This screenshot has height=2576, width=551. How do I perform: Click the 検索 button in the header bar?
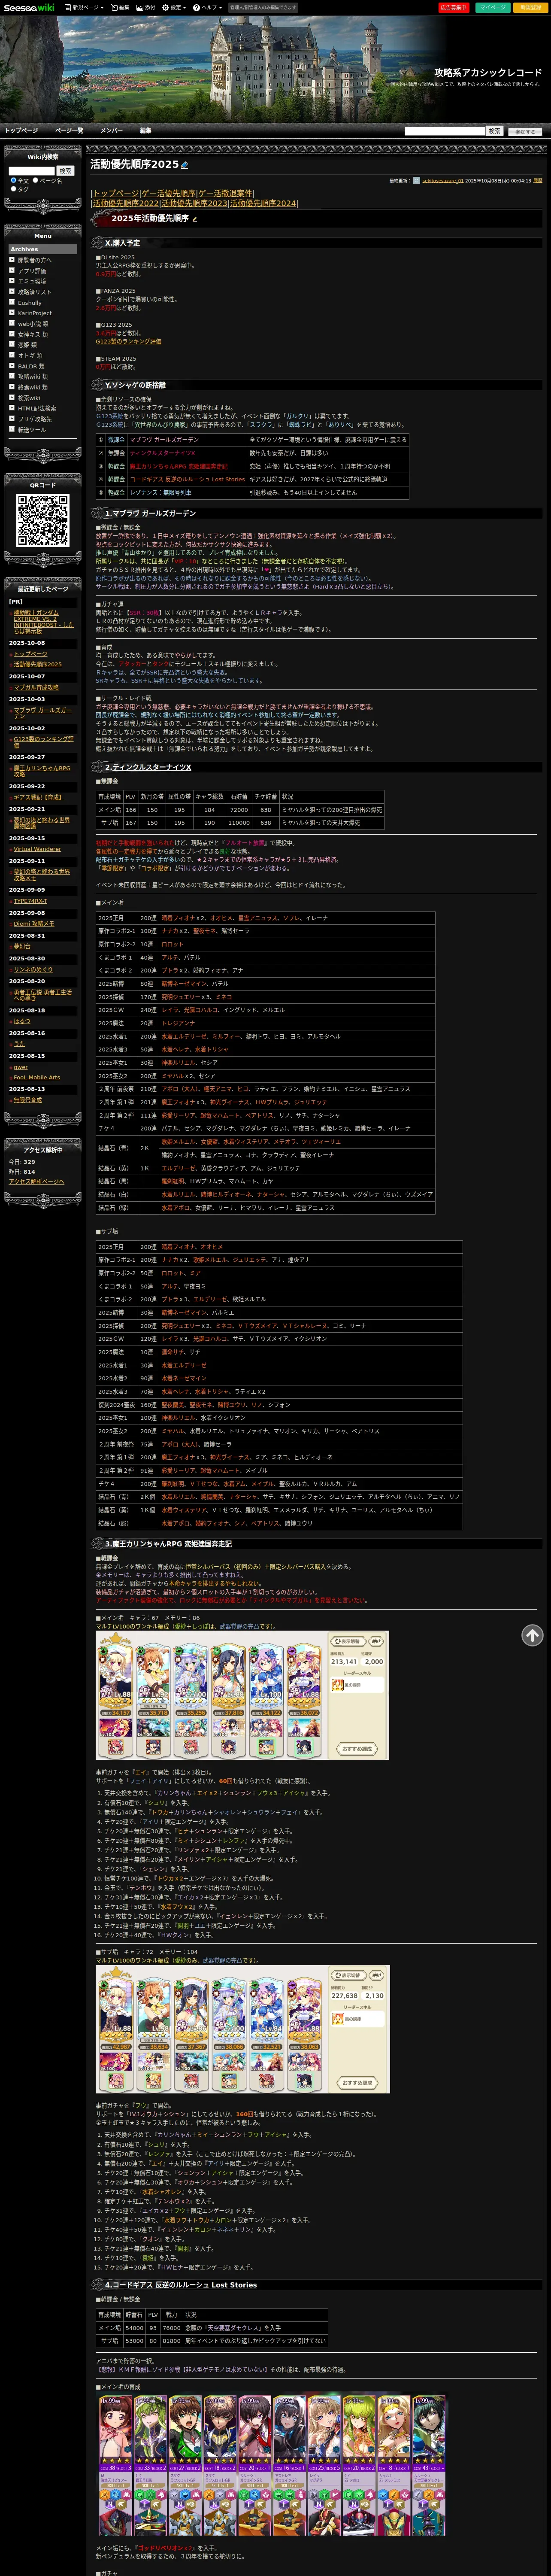point(494,131)
